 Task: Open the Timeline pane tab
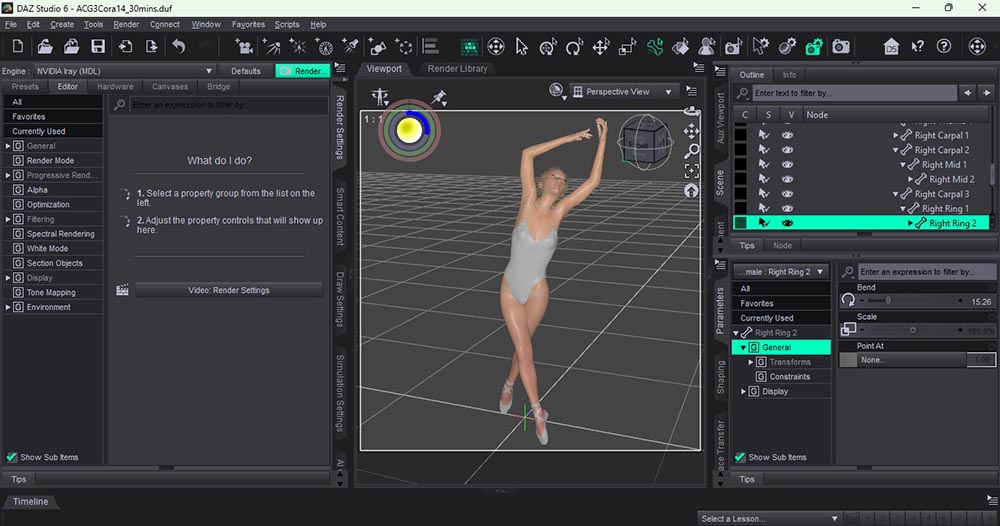31,502
